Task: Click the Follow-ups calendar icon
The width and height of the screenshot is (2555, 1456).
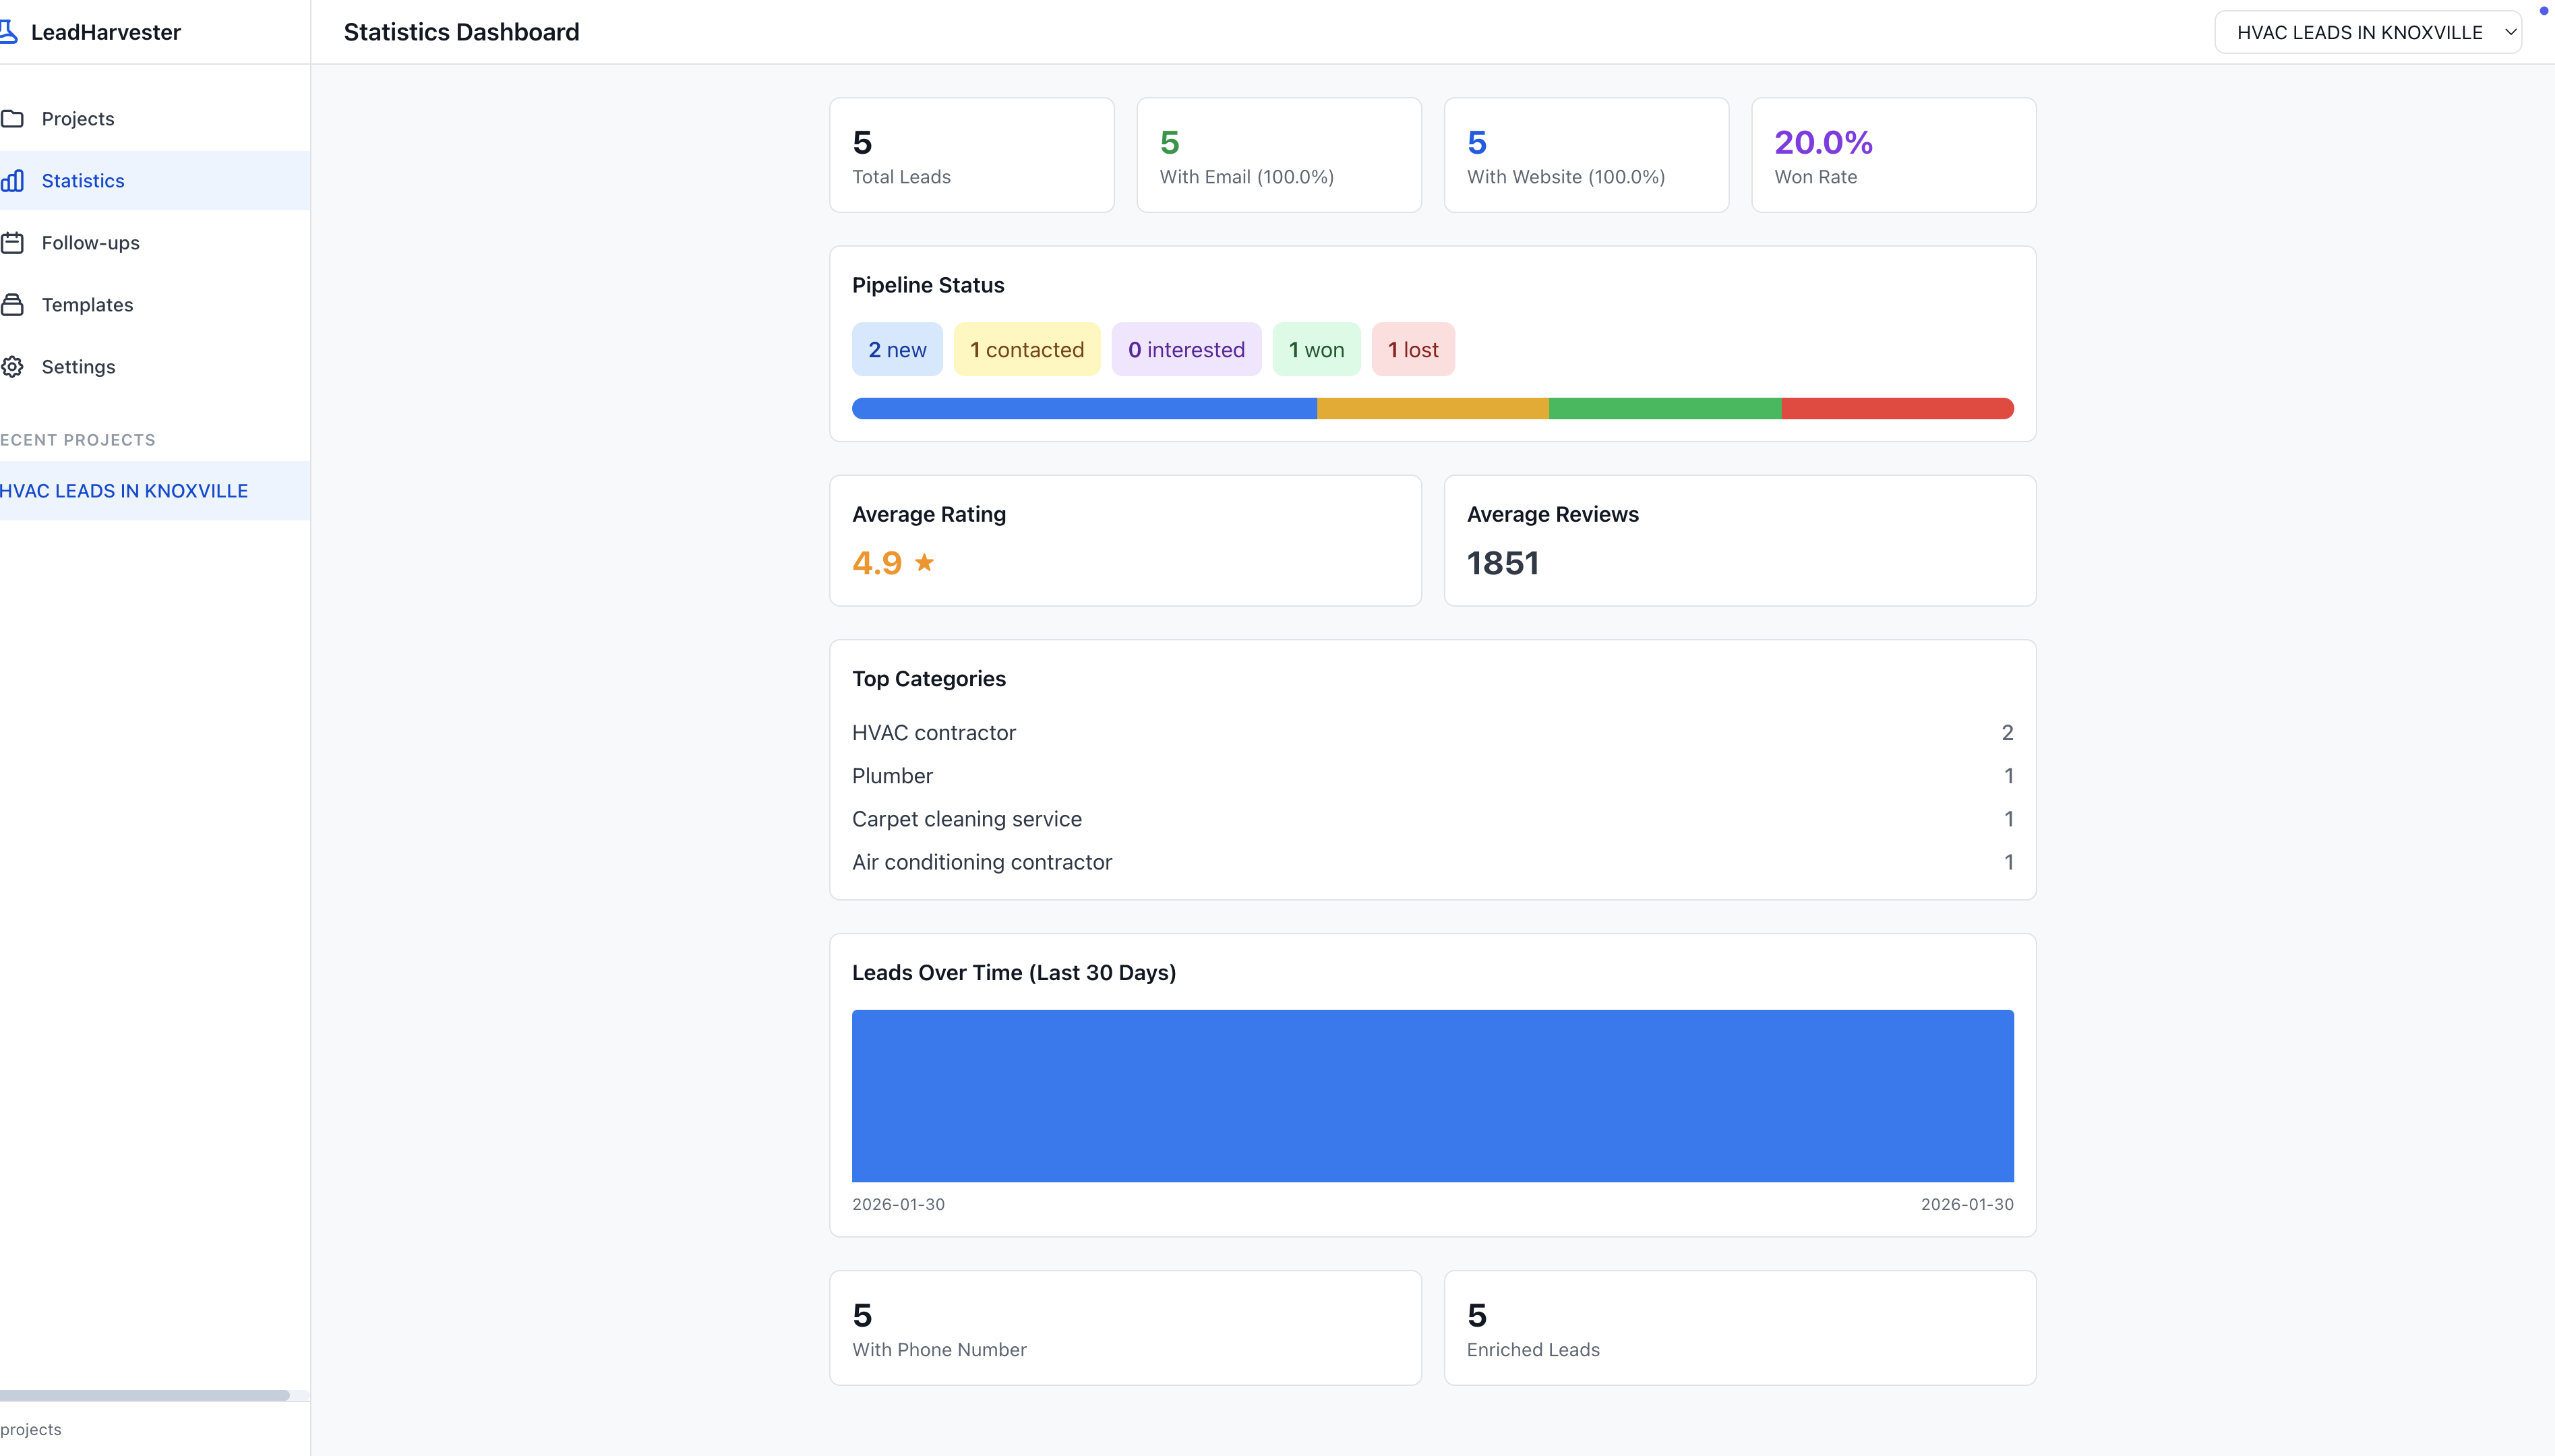Action: (13, 242)
